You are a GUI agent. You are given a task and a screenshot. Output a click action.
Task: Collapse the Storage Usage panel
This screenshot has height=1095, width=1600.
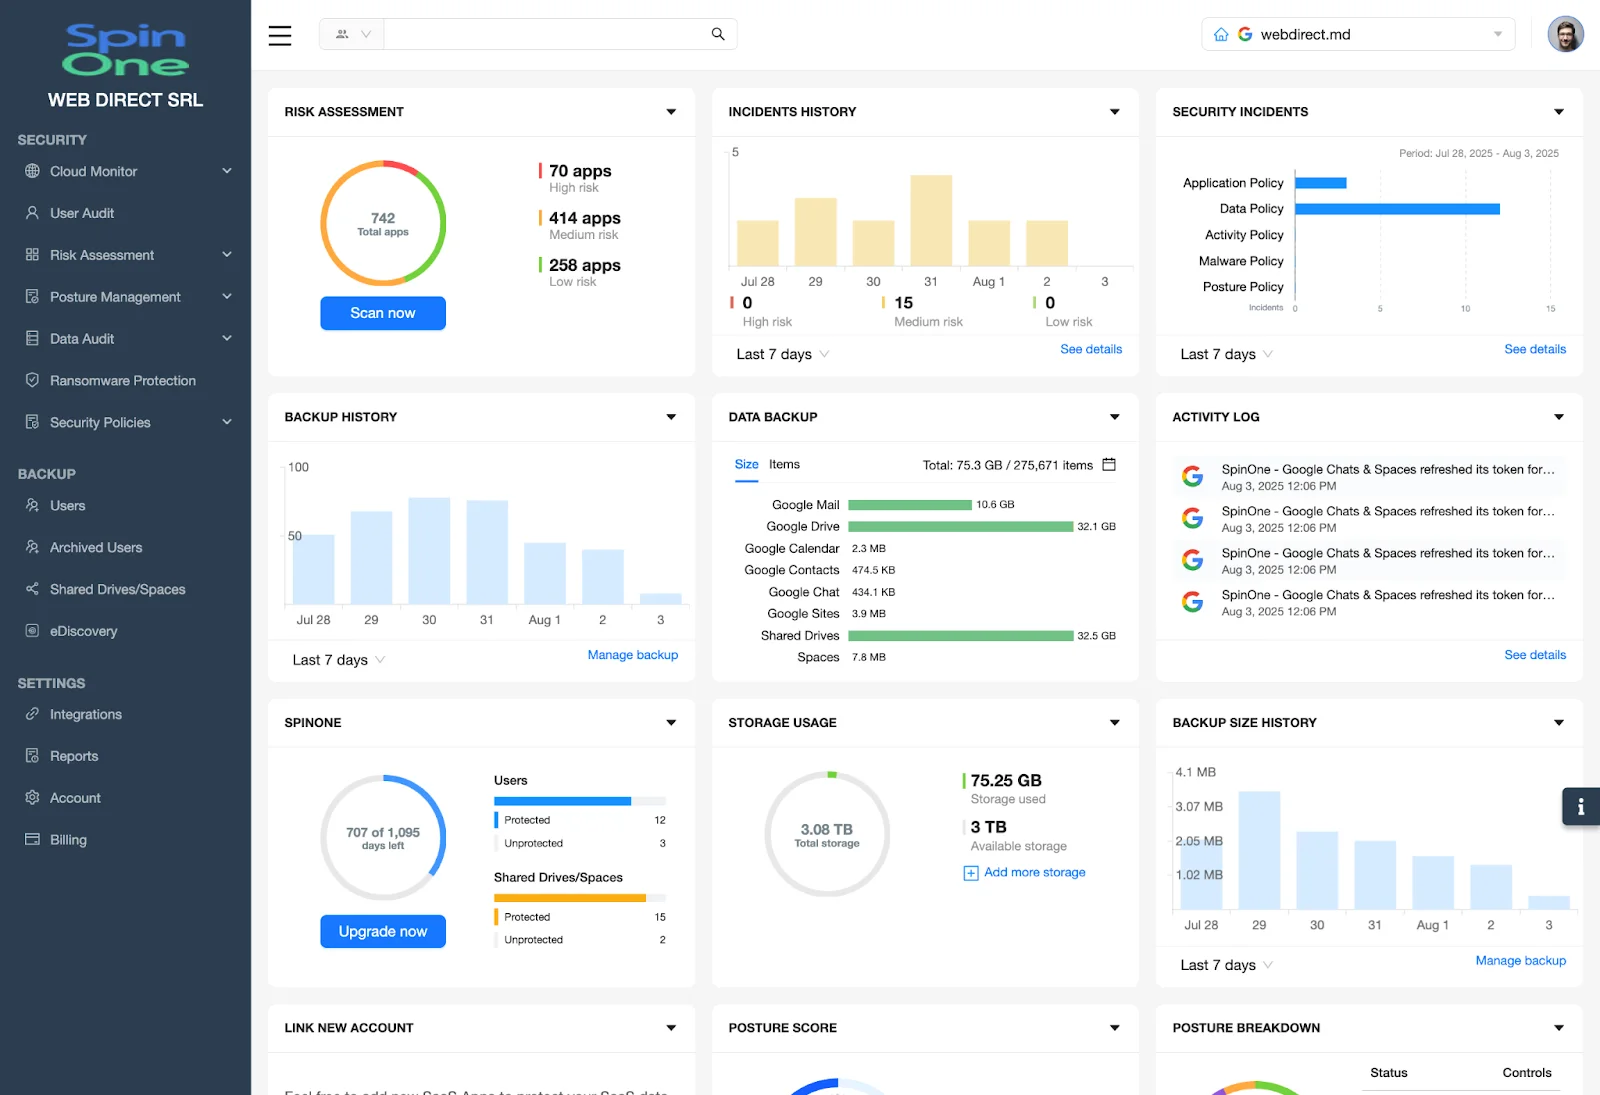(x=1113, y=722)
